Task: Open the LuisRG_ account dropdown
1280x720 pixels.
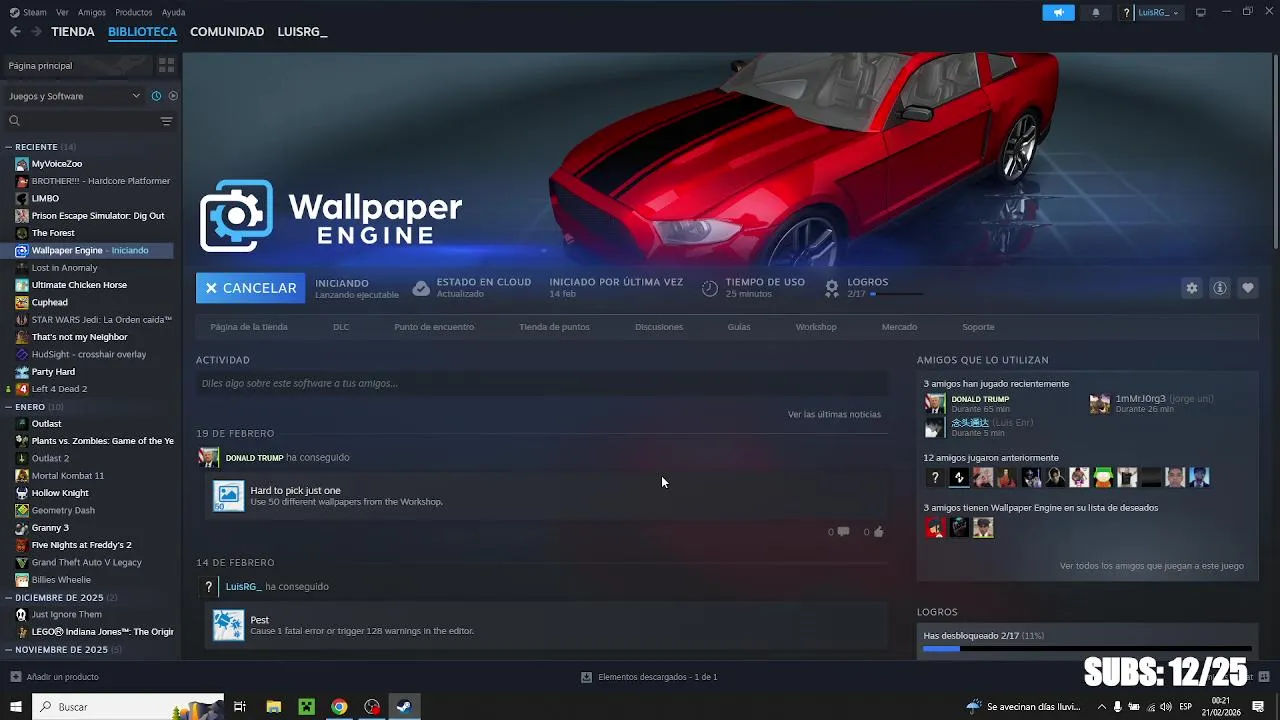Action: (1159, 12)
